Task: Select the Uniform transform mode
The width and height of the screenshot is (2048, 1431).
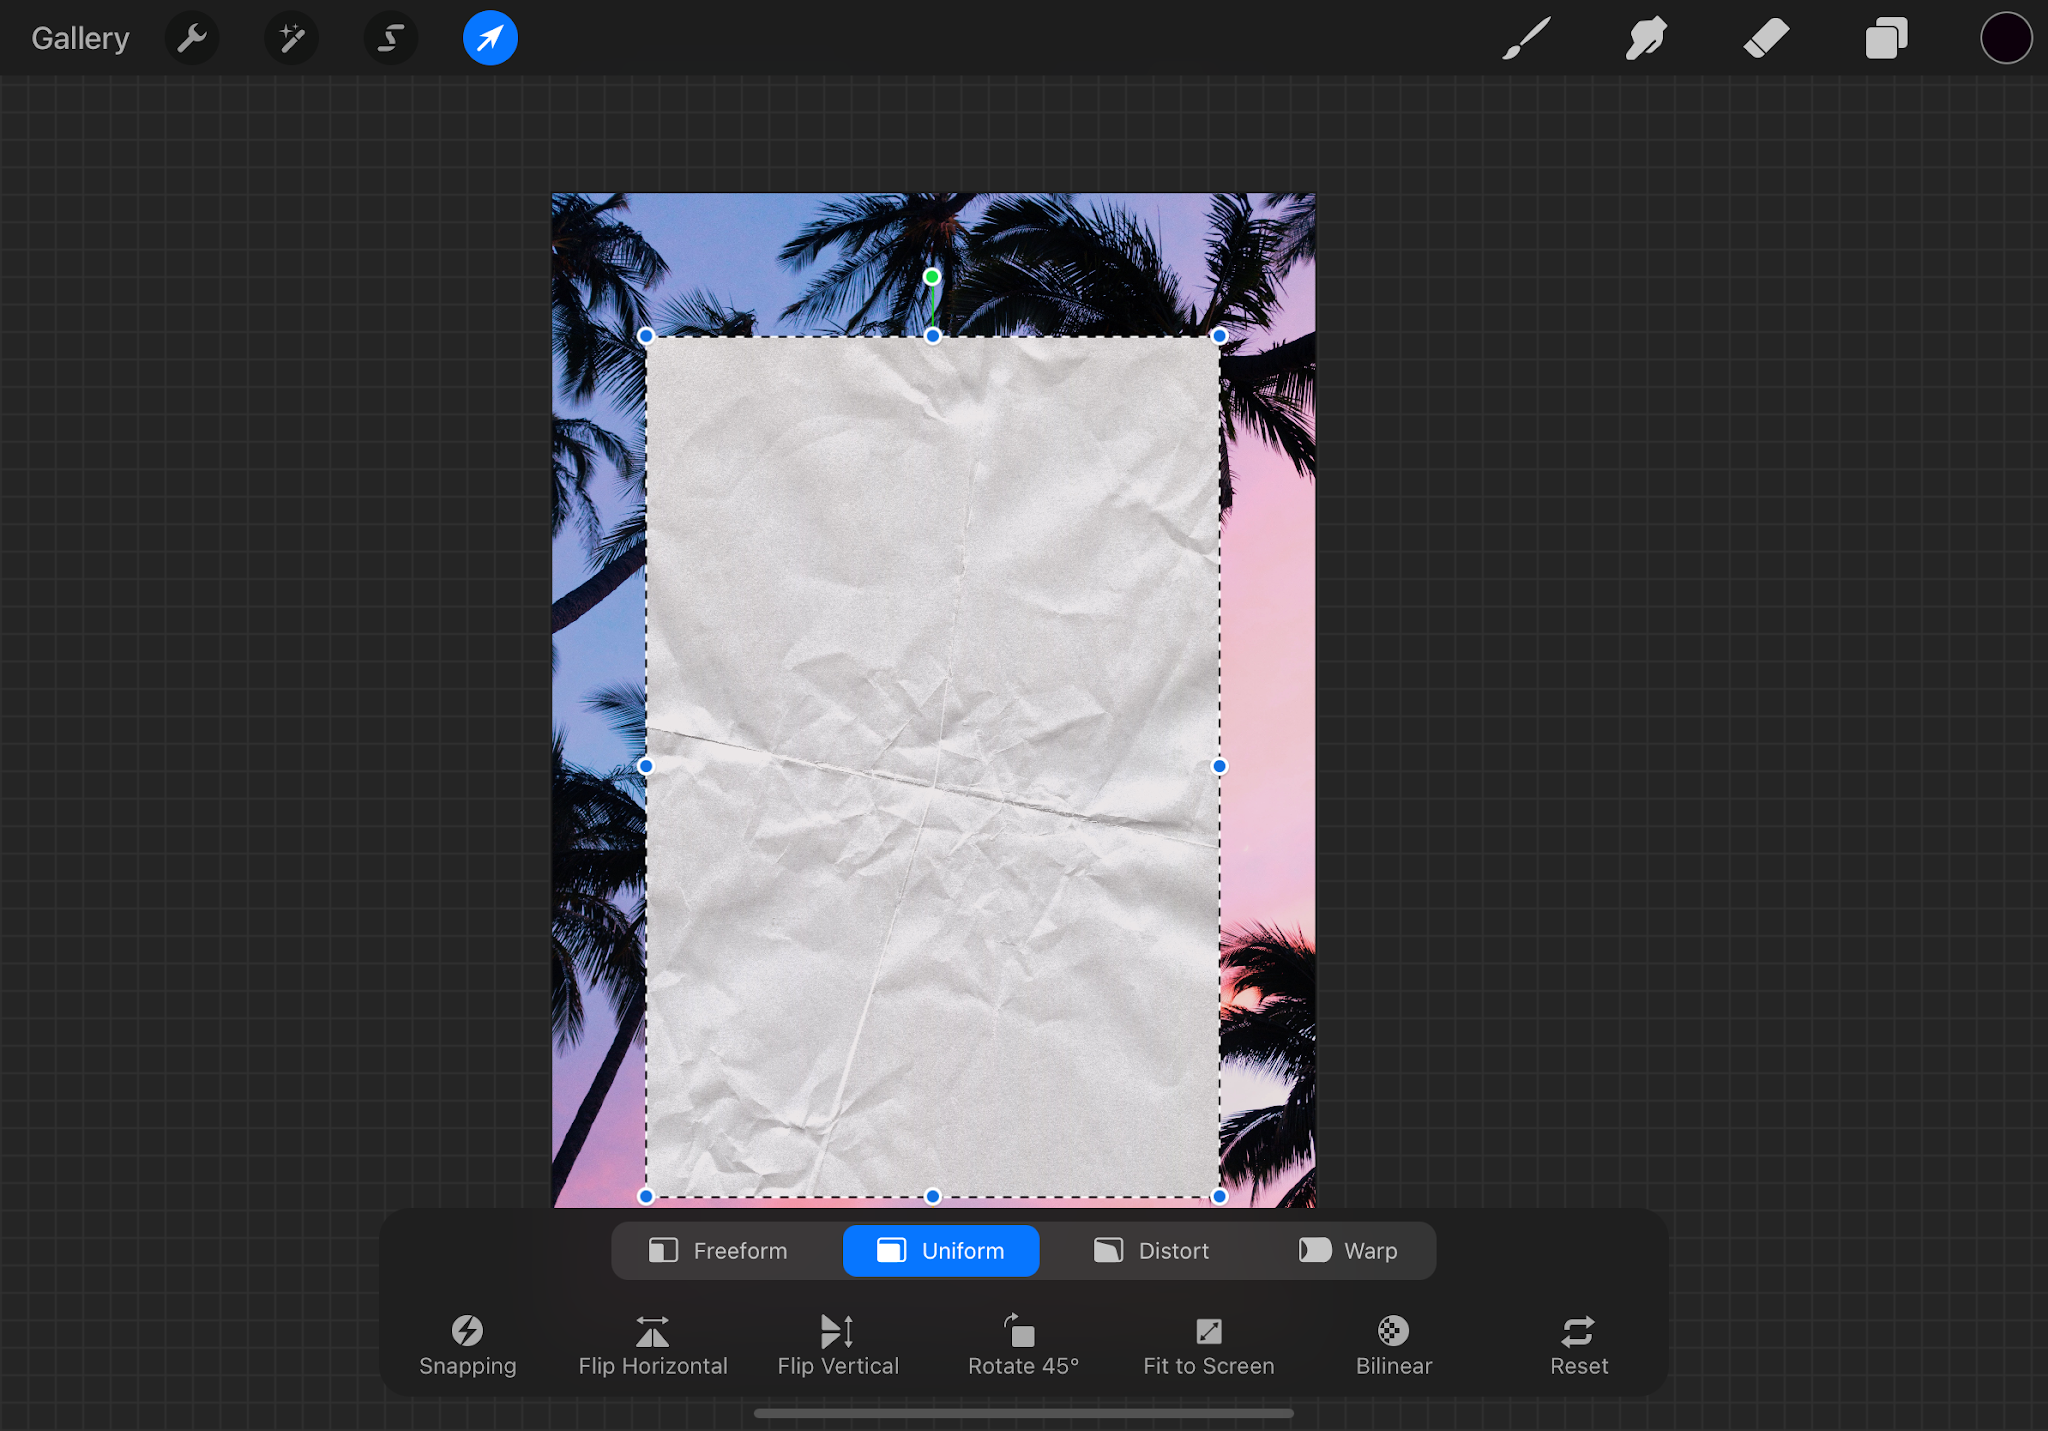Action: click(941, 1251)
